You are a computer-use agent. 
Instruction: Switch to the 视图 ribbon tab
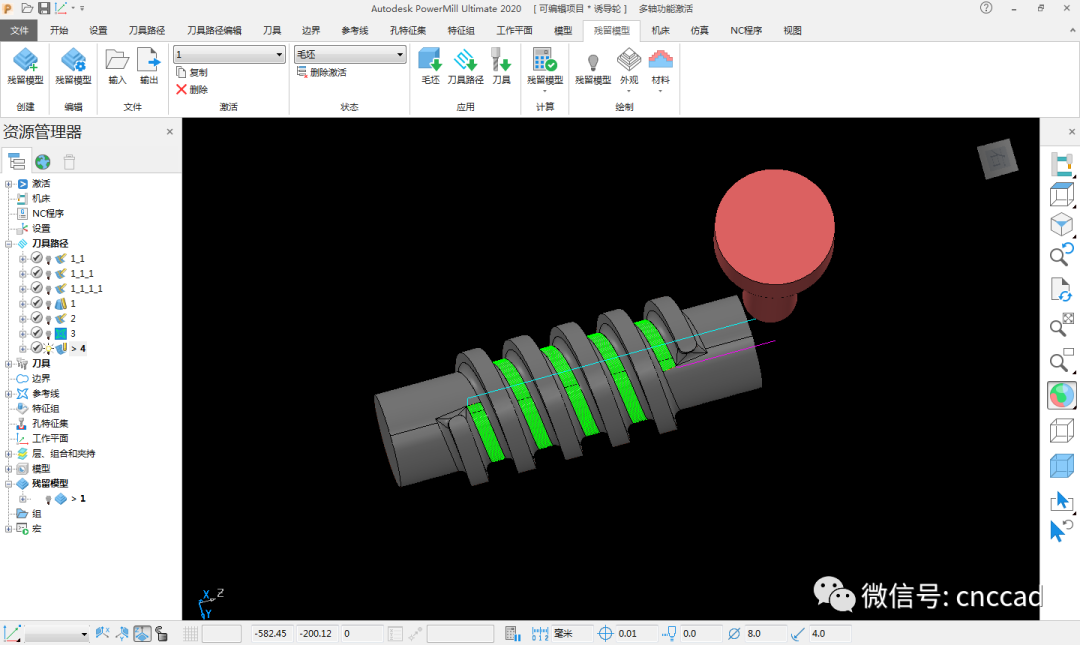coord(792,30)
